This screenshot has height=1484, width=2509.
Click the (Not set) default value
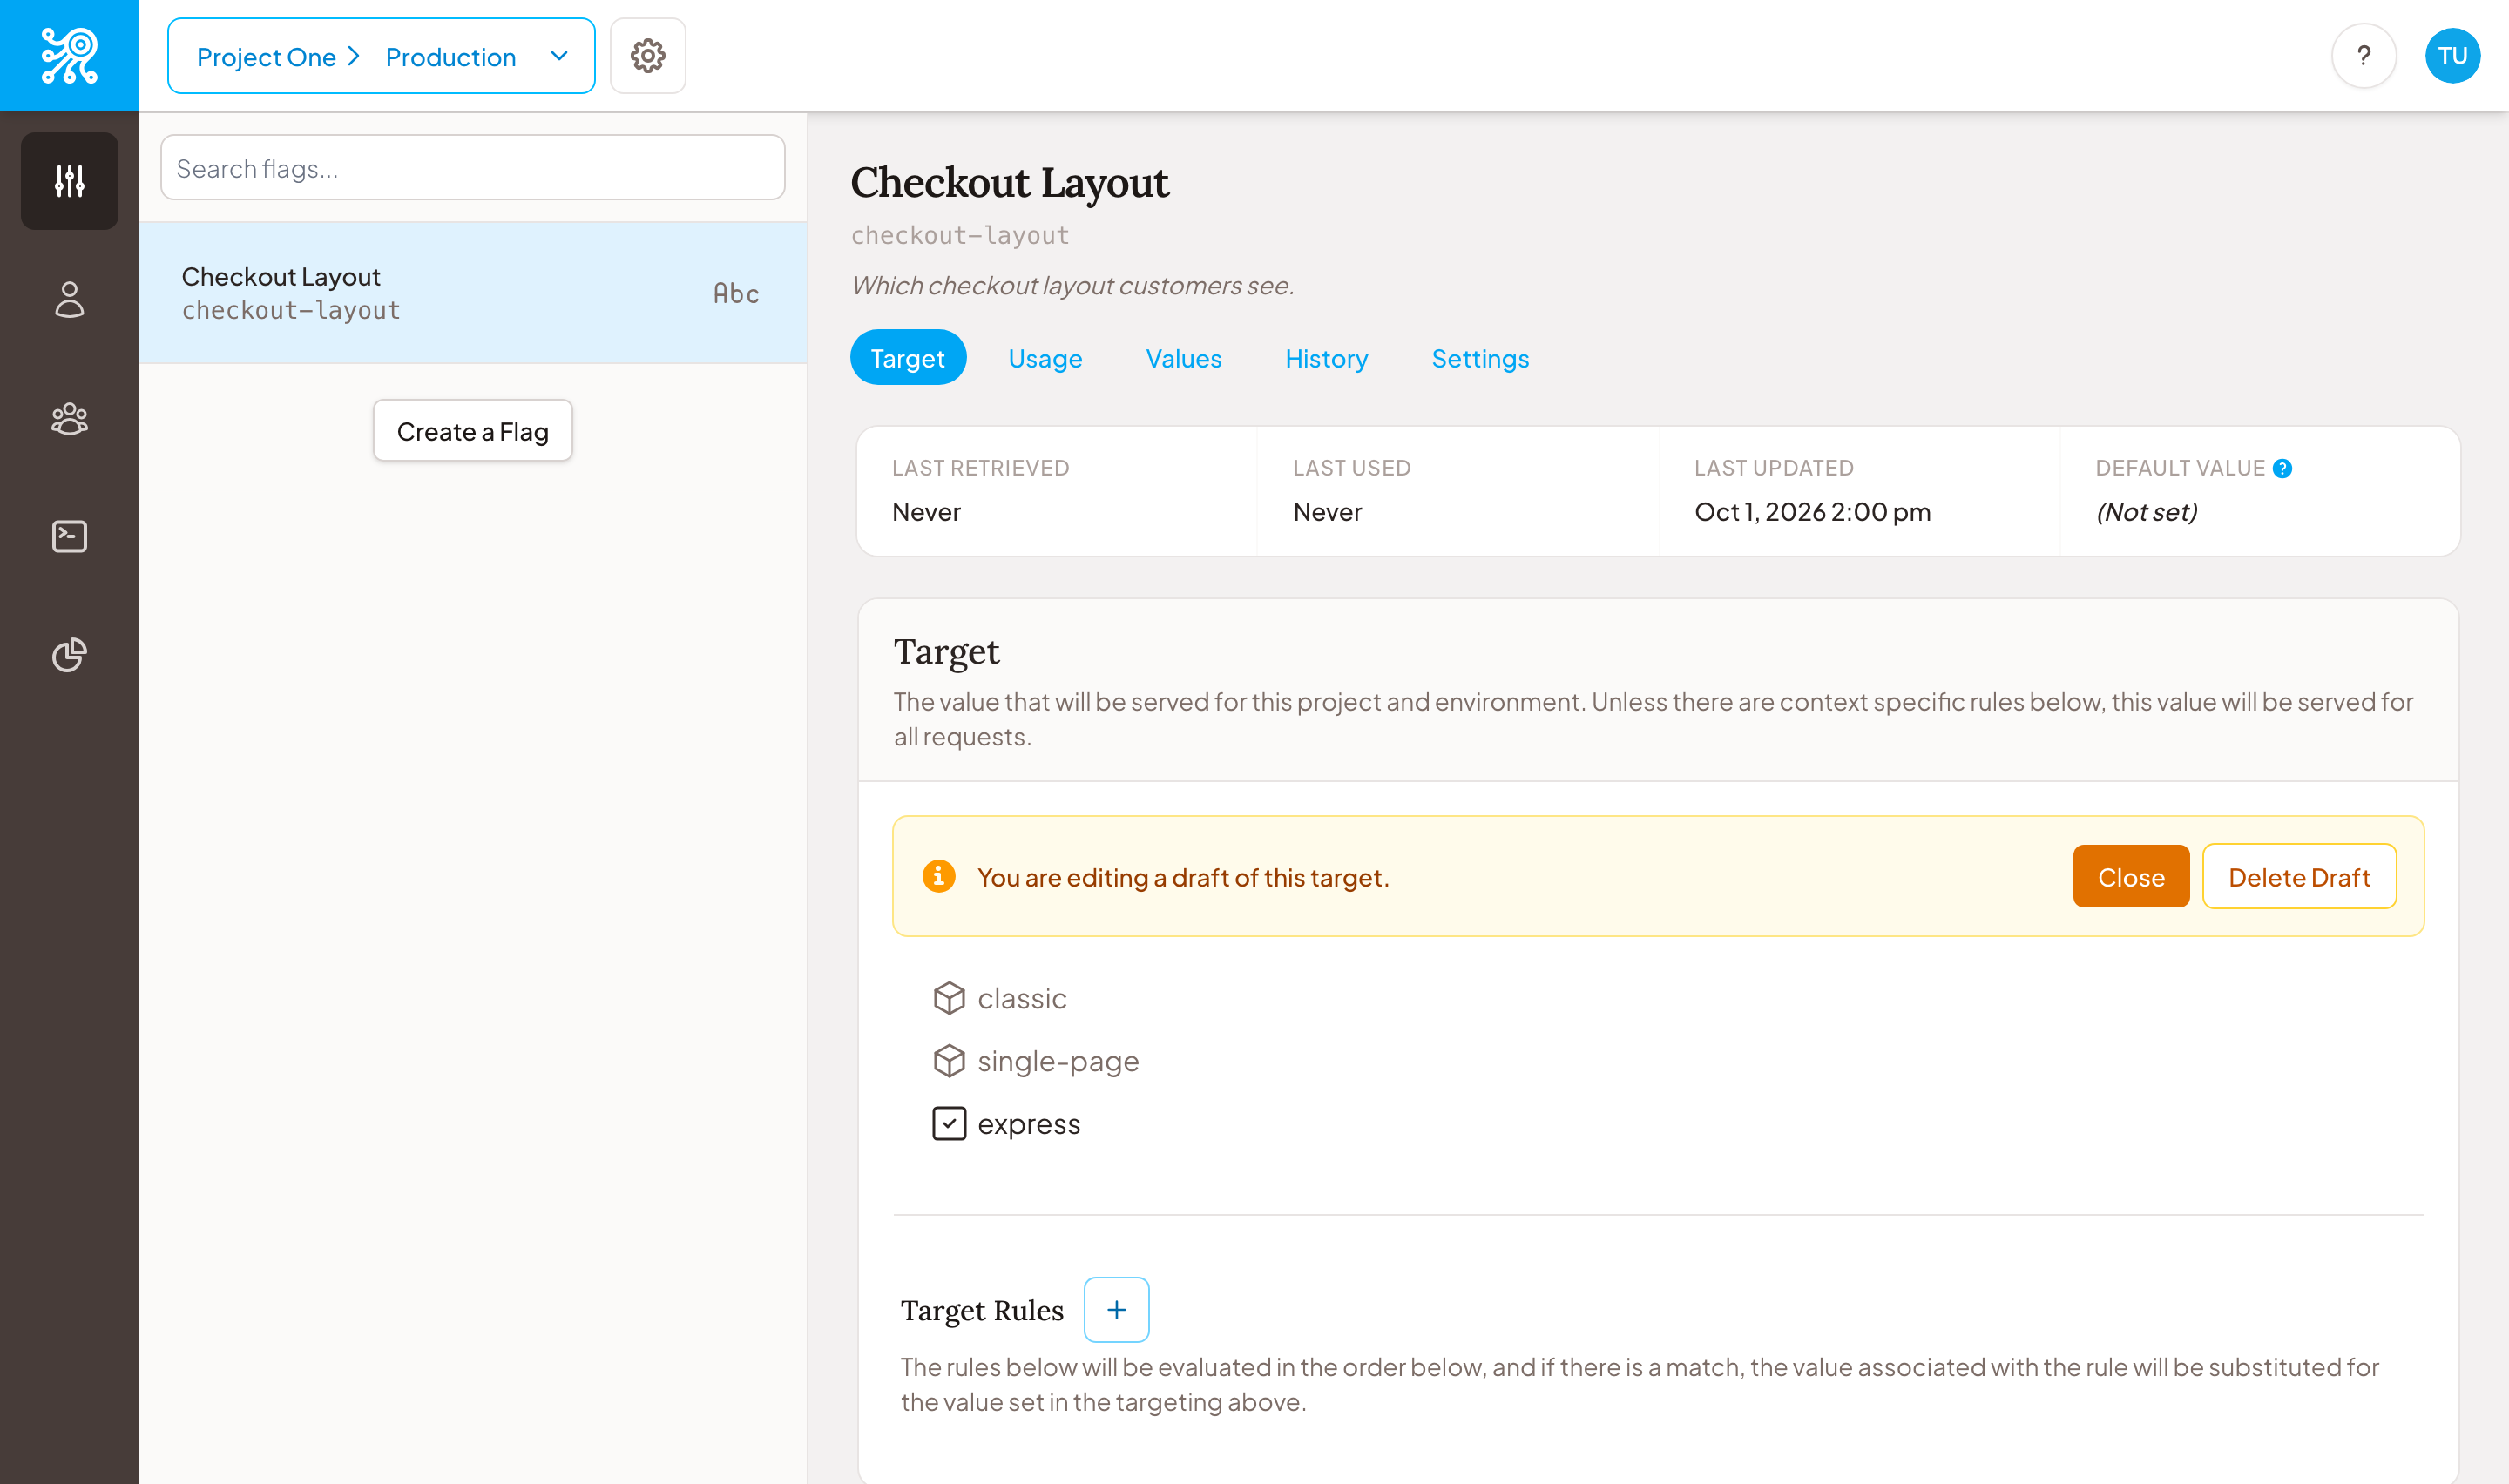click(x=2145, y=512)
